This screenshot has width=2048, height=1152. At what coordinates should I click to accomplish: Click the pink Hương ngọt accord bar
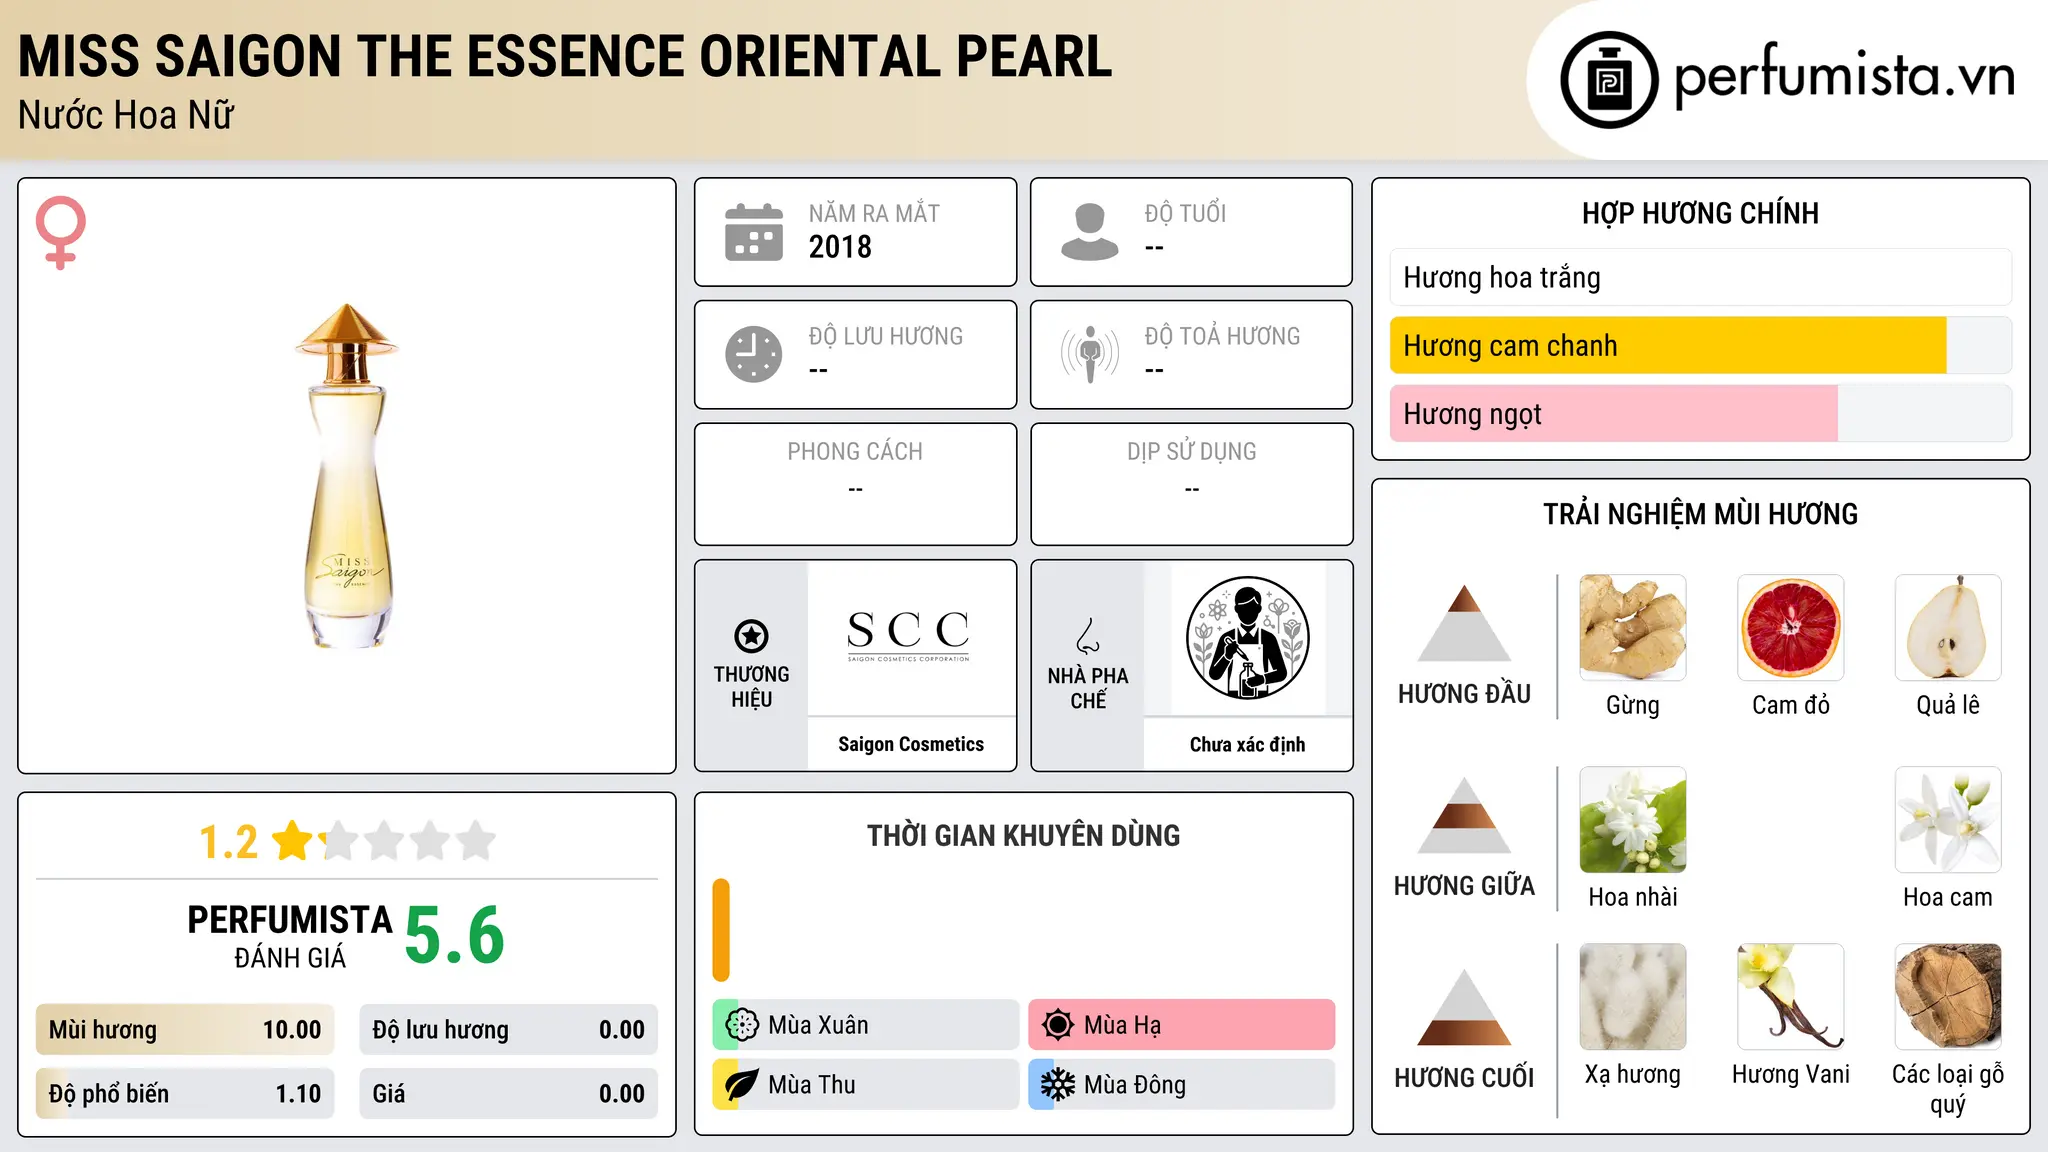[1701, 414]
